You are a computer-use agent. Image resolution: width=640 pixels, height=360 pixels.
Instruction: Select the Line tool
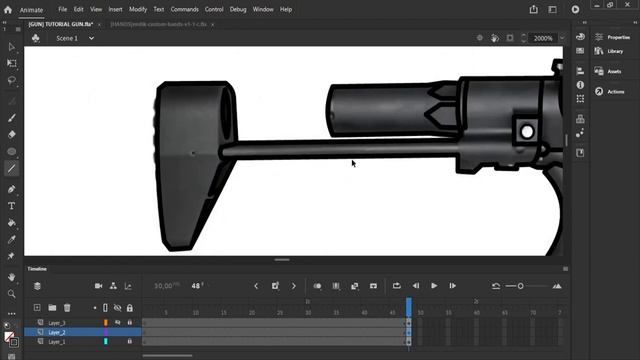tap(11, 168)
